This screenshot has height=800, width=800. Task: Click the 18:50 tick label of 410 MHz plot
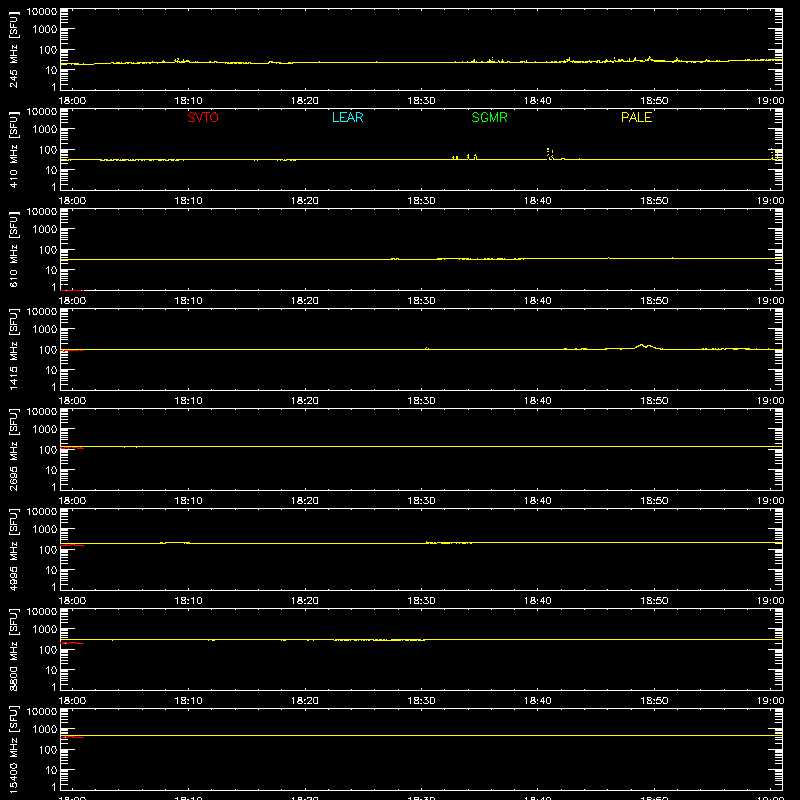pyautogui.click(x=654, y=201)
